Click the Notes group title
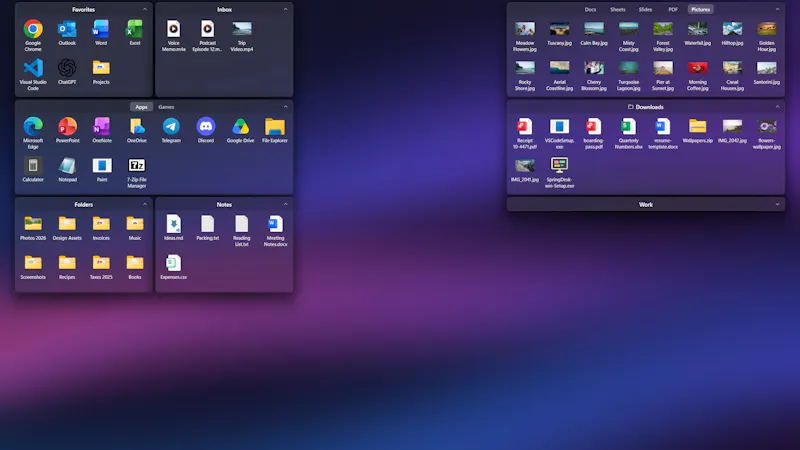Image resolution: width=800 pixels, height=450 pixels. 224,205
